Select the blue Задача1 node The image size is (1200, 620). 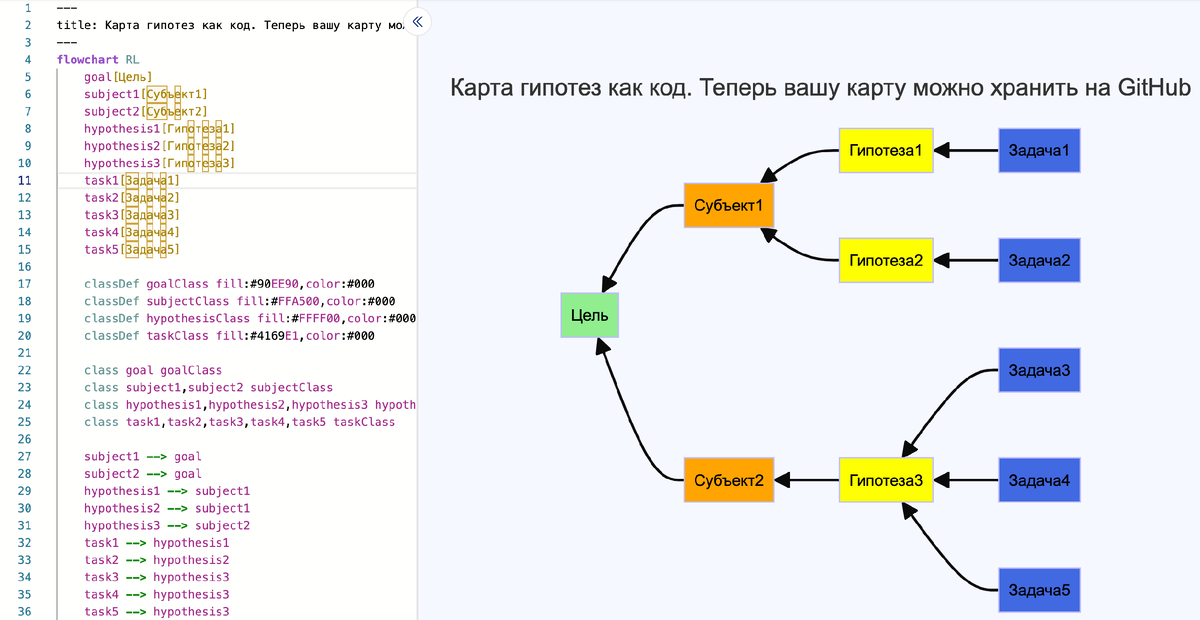[x=1039, y=150]
